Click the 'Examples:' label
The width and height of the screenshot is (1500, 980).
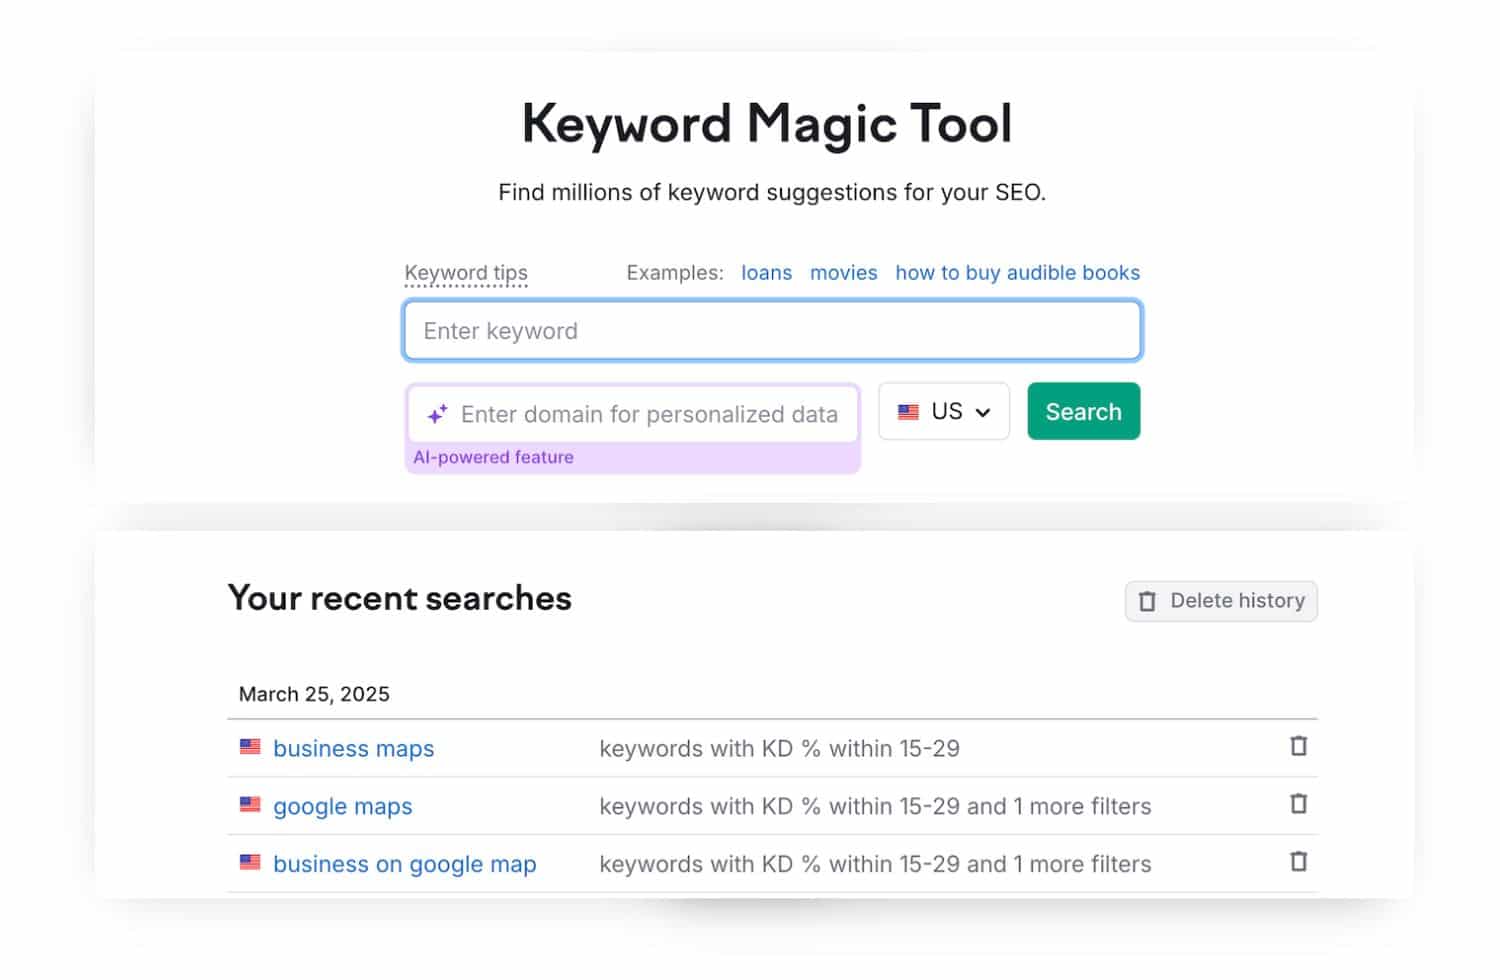pos(675,273)
